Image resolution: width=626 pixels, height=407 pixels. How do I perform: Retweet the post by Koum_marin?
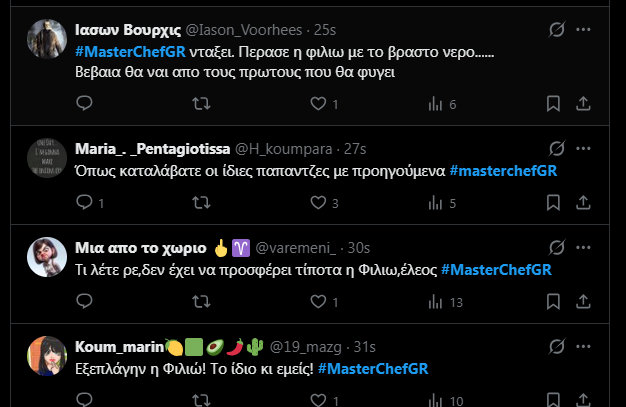point(201,401)
